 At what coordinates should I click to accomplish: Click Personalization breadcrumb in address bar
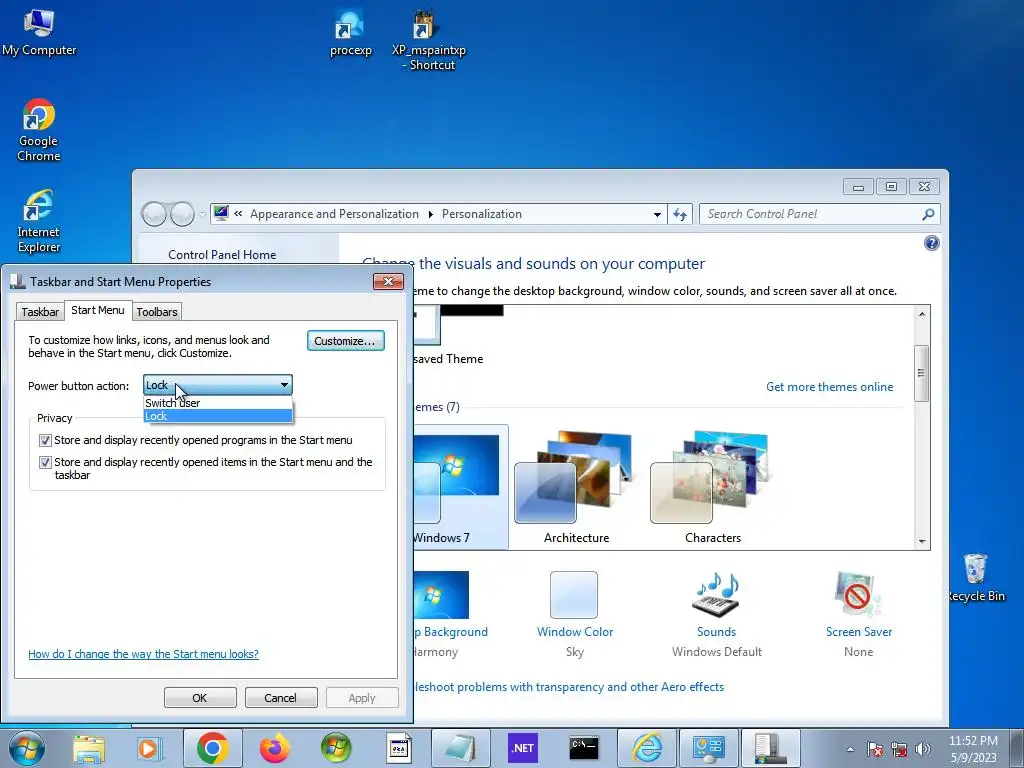pos(481,214)
